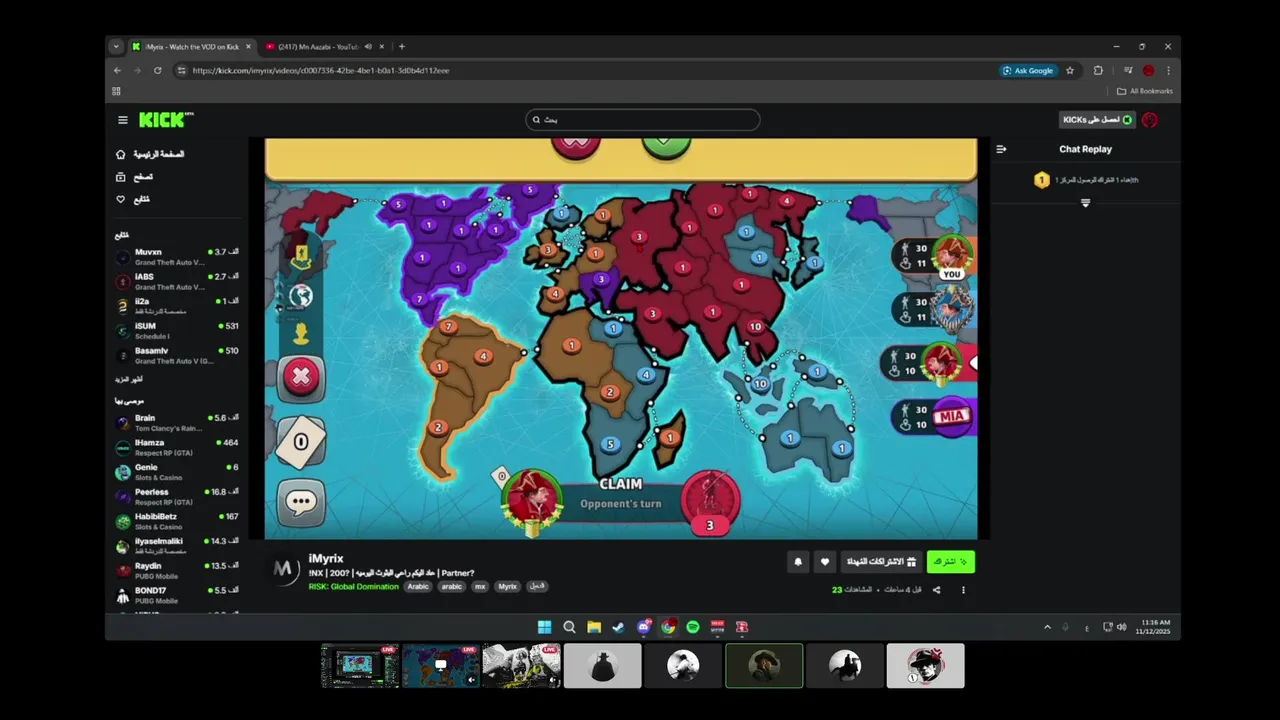Switch to the iMyrix Kick VOD tab
Screen dimensions: 1280x720
190,47
